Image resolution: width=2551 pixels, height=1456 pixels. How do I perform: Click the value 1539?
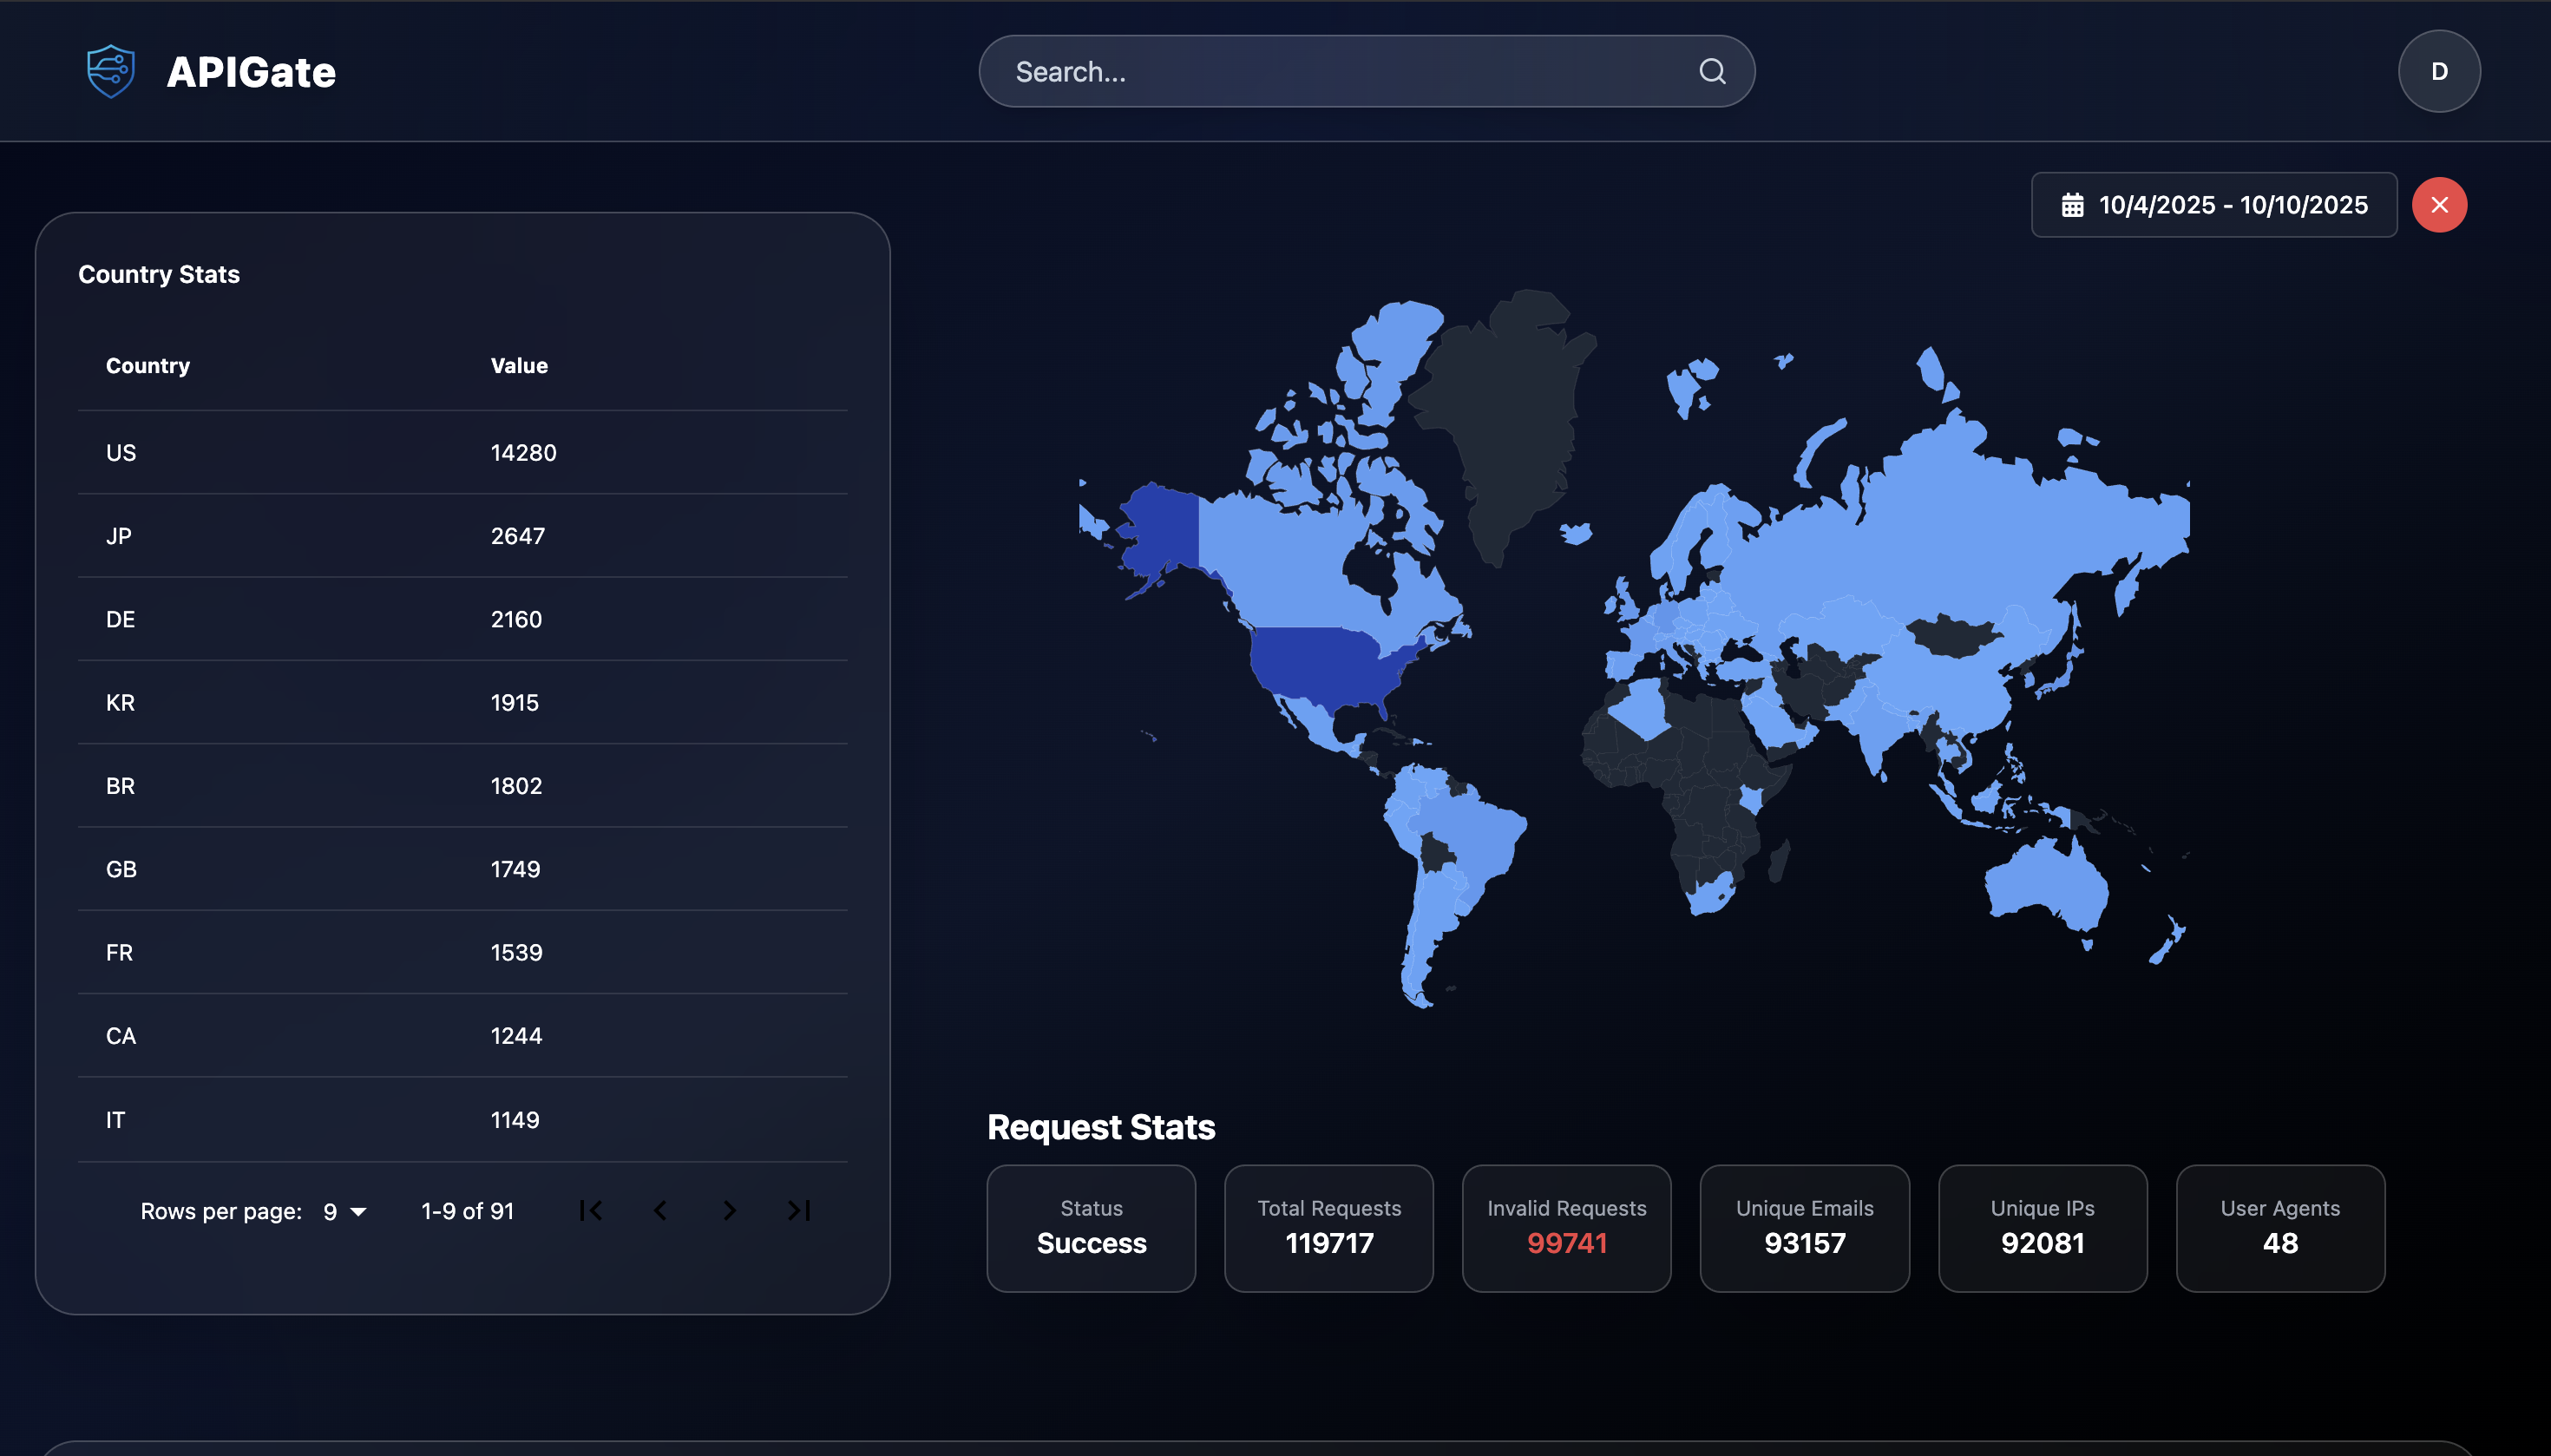516,952
